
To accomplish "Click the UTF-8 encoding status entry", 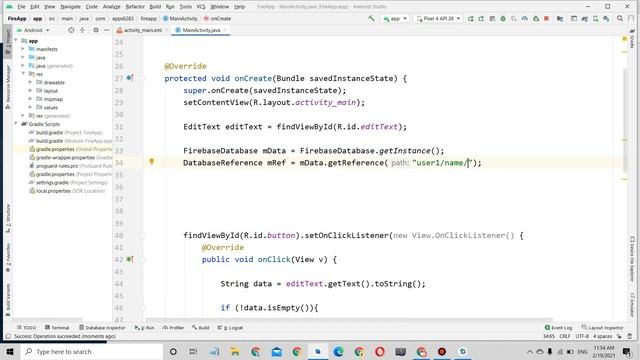I will (582, 336).
